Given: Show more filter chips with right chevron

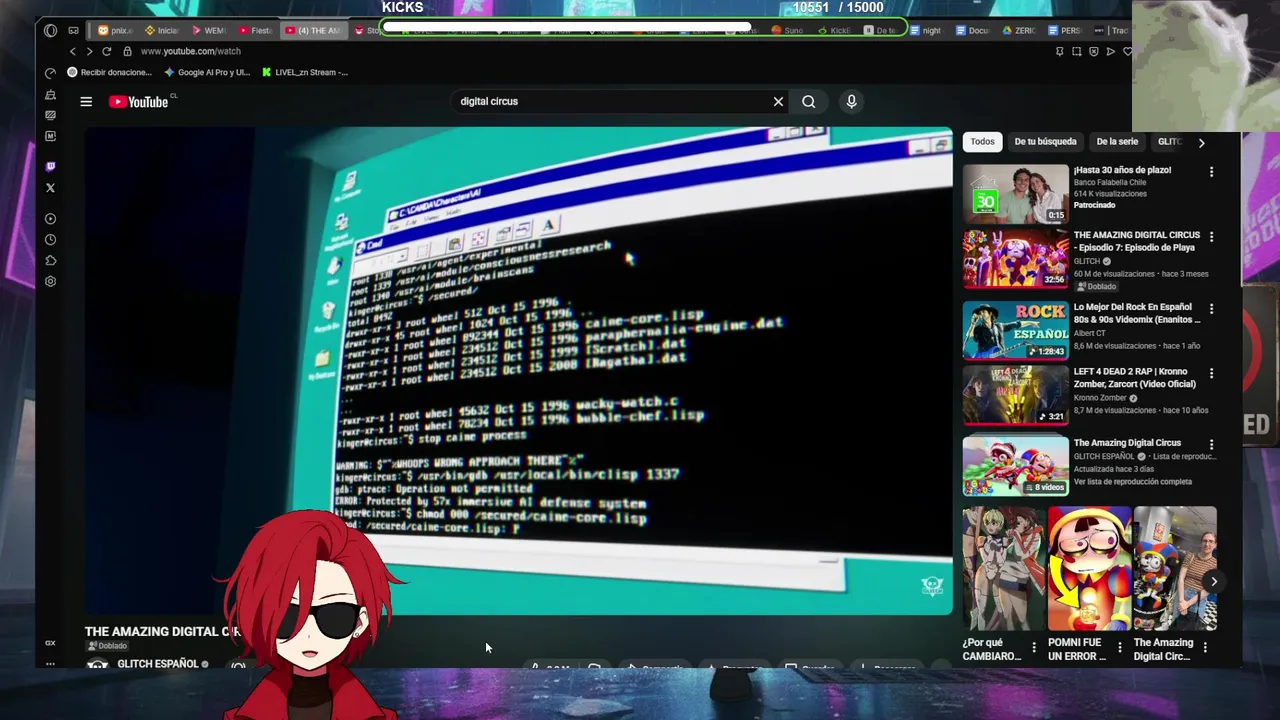Looking at the screenshot, I should pyautogui.click(x=1201, y=142).
